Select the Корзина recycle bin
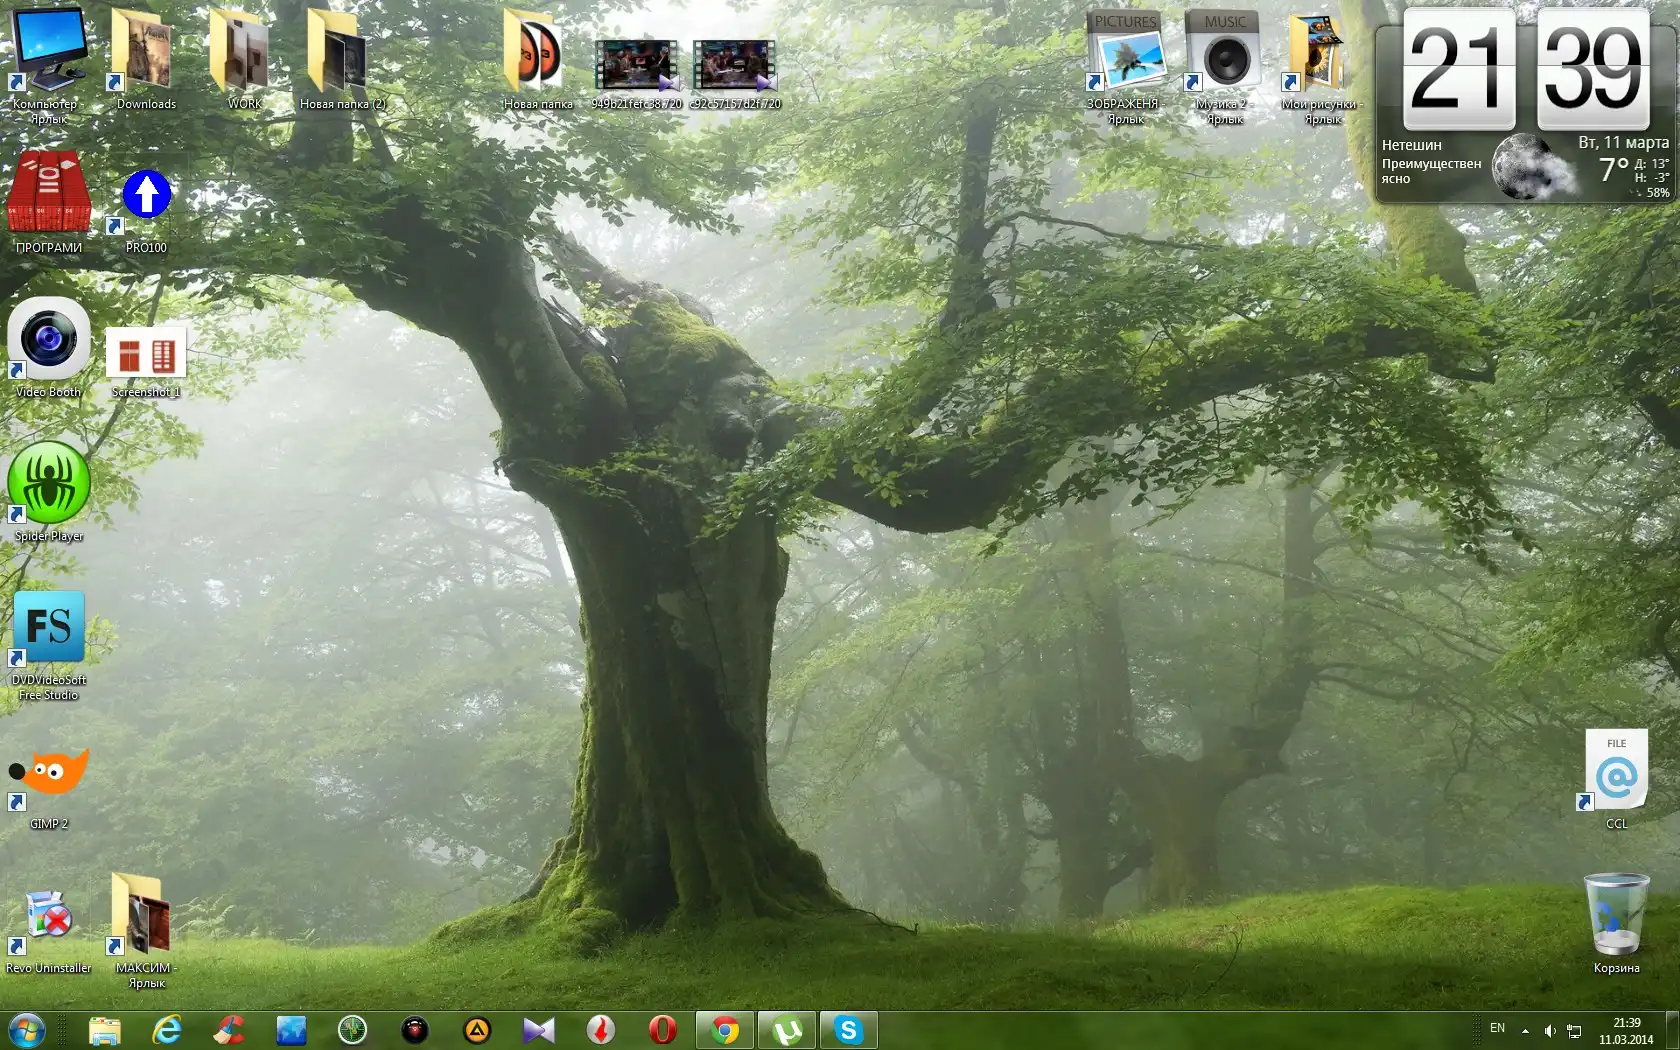This screenshot has width=1680, height=1050. point(1616,917)
